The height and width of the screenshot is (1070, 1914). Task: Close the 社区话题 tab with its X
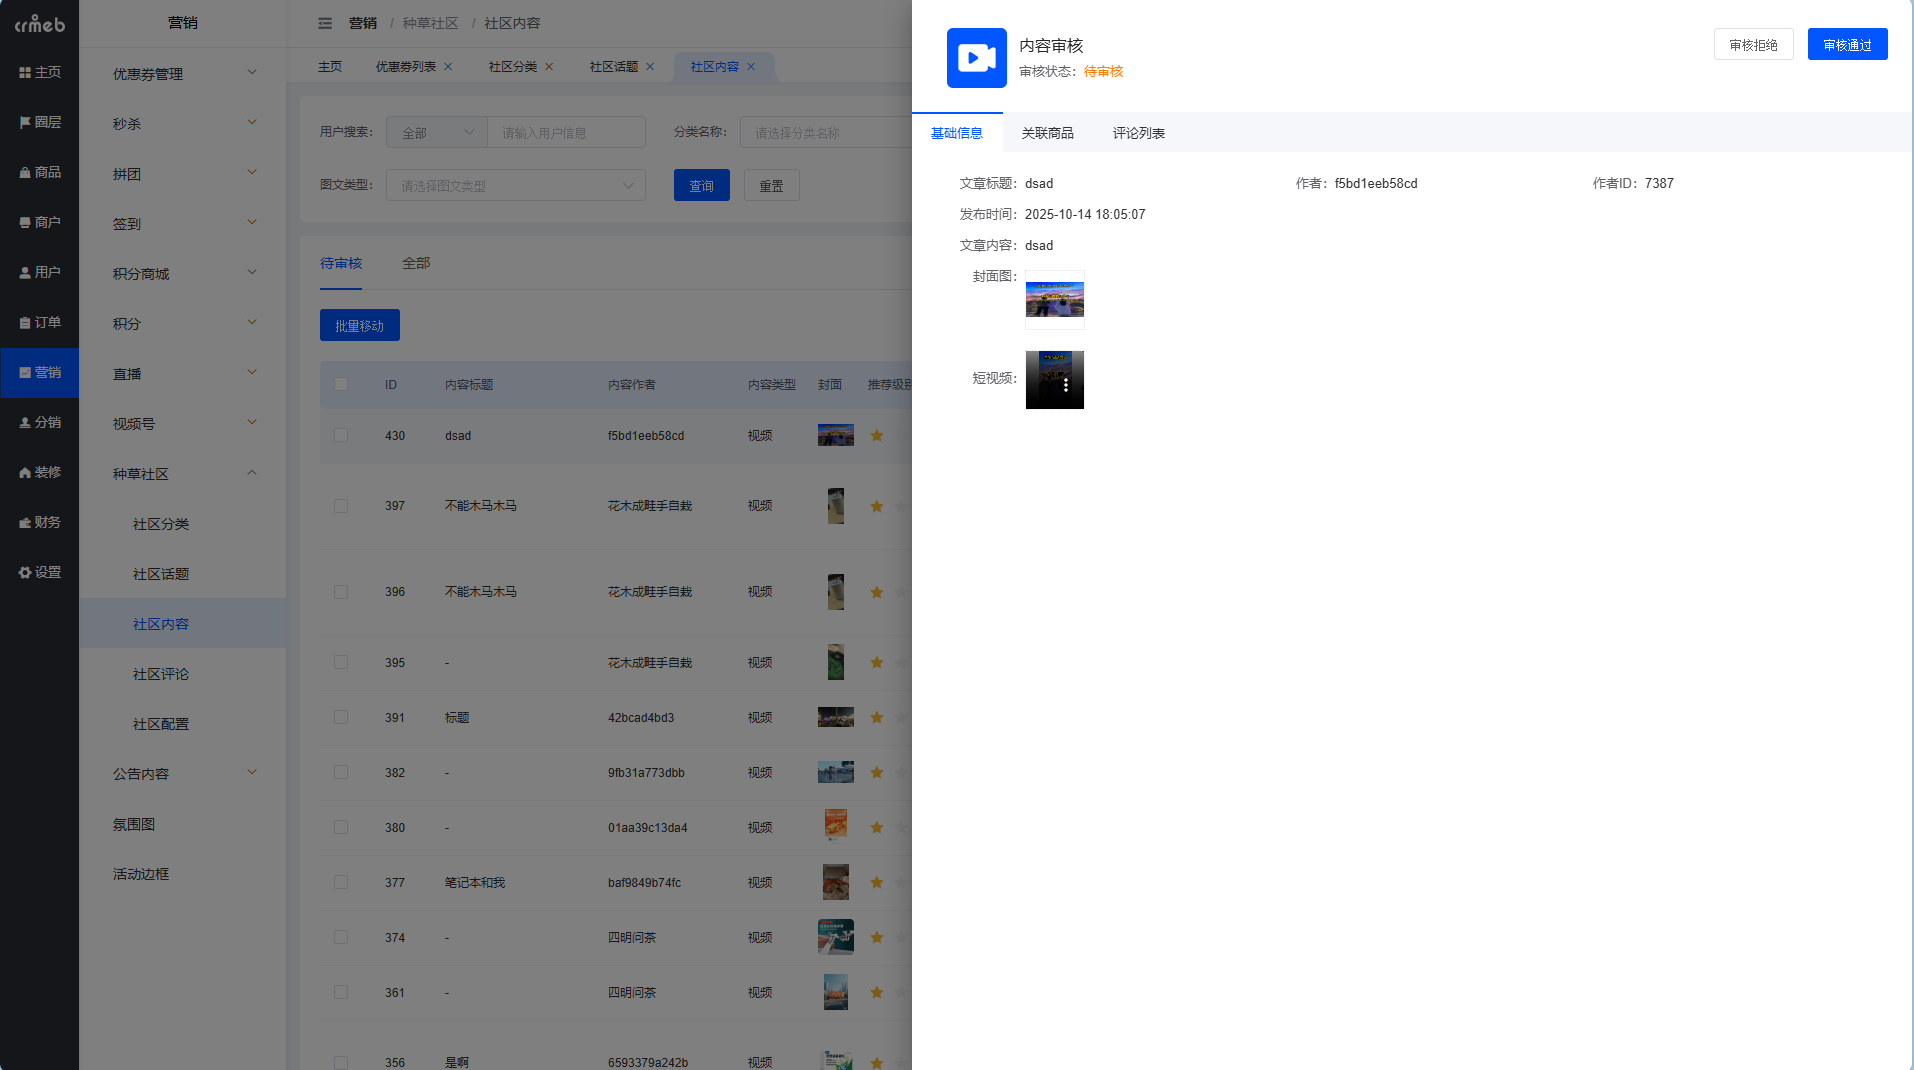tap(650, 67)
